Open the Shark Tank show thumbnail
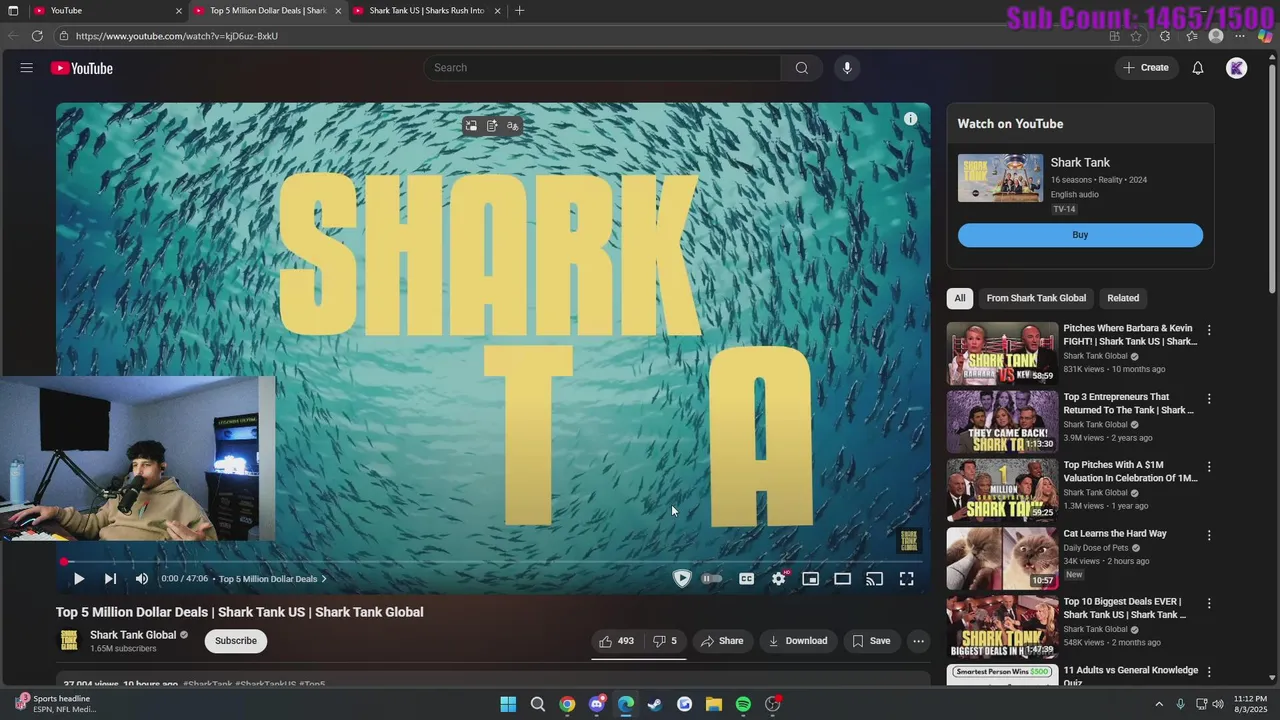The height and width of the screenshot is (720, 1280). 1000,178
